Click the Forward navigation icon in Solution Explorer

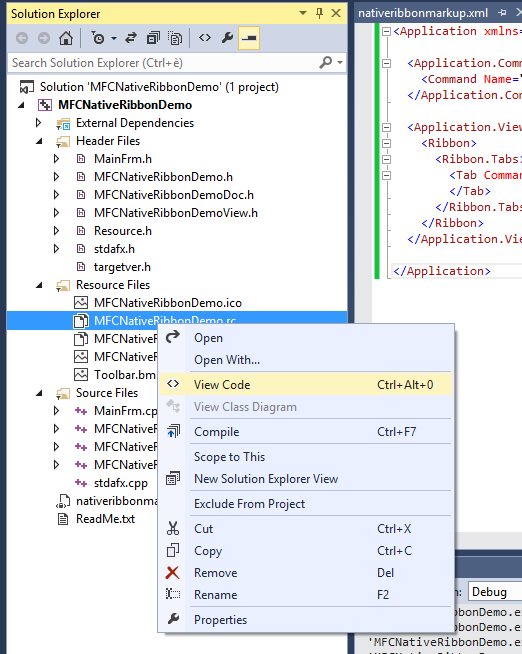(44, 38)
